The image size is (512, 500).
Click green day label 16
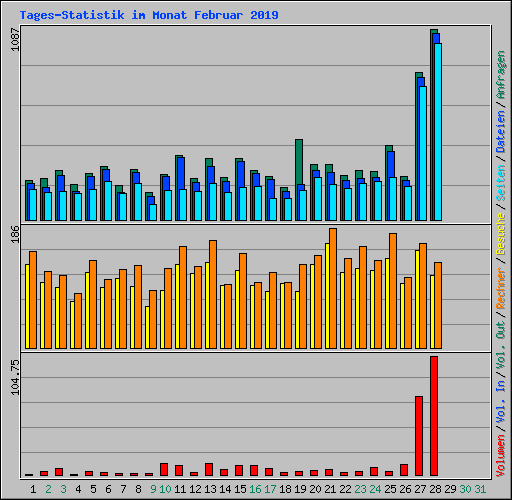click(255, 489)
